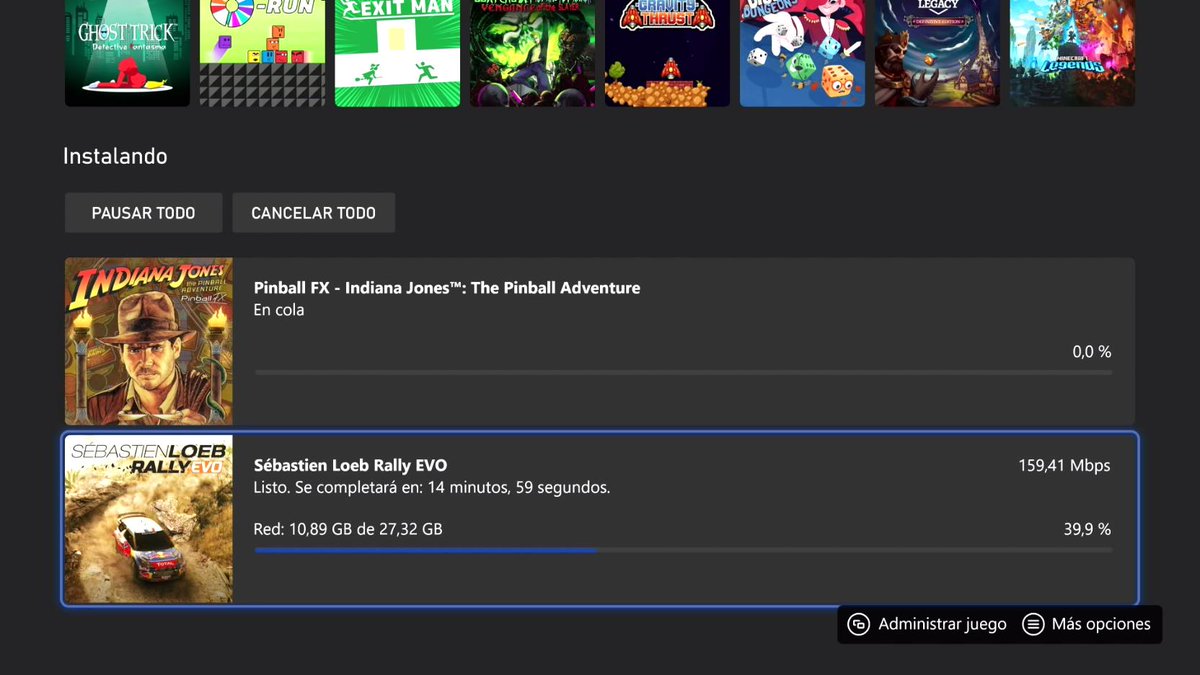Select the -RUN puzzle game tile
Viewport: 1200px width, 675px height.
pyautogui.click(x=262, y=54)
